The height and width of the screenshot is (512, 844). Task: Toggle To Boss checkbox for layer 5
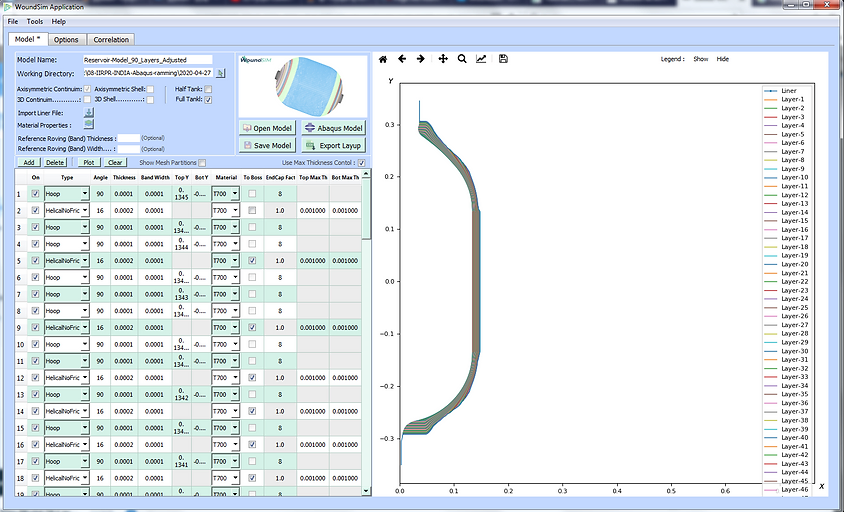[252, 261]
